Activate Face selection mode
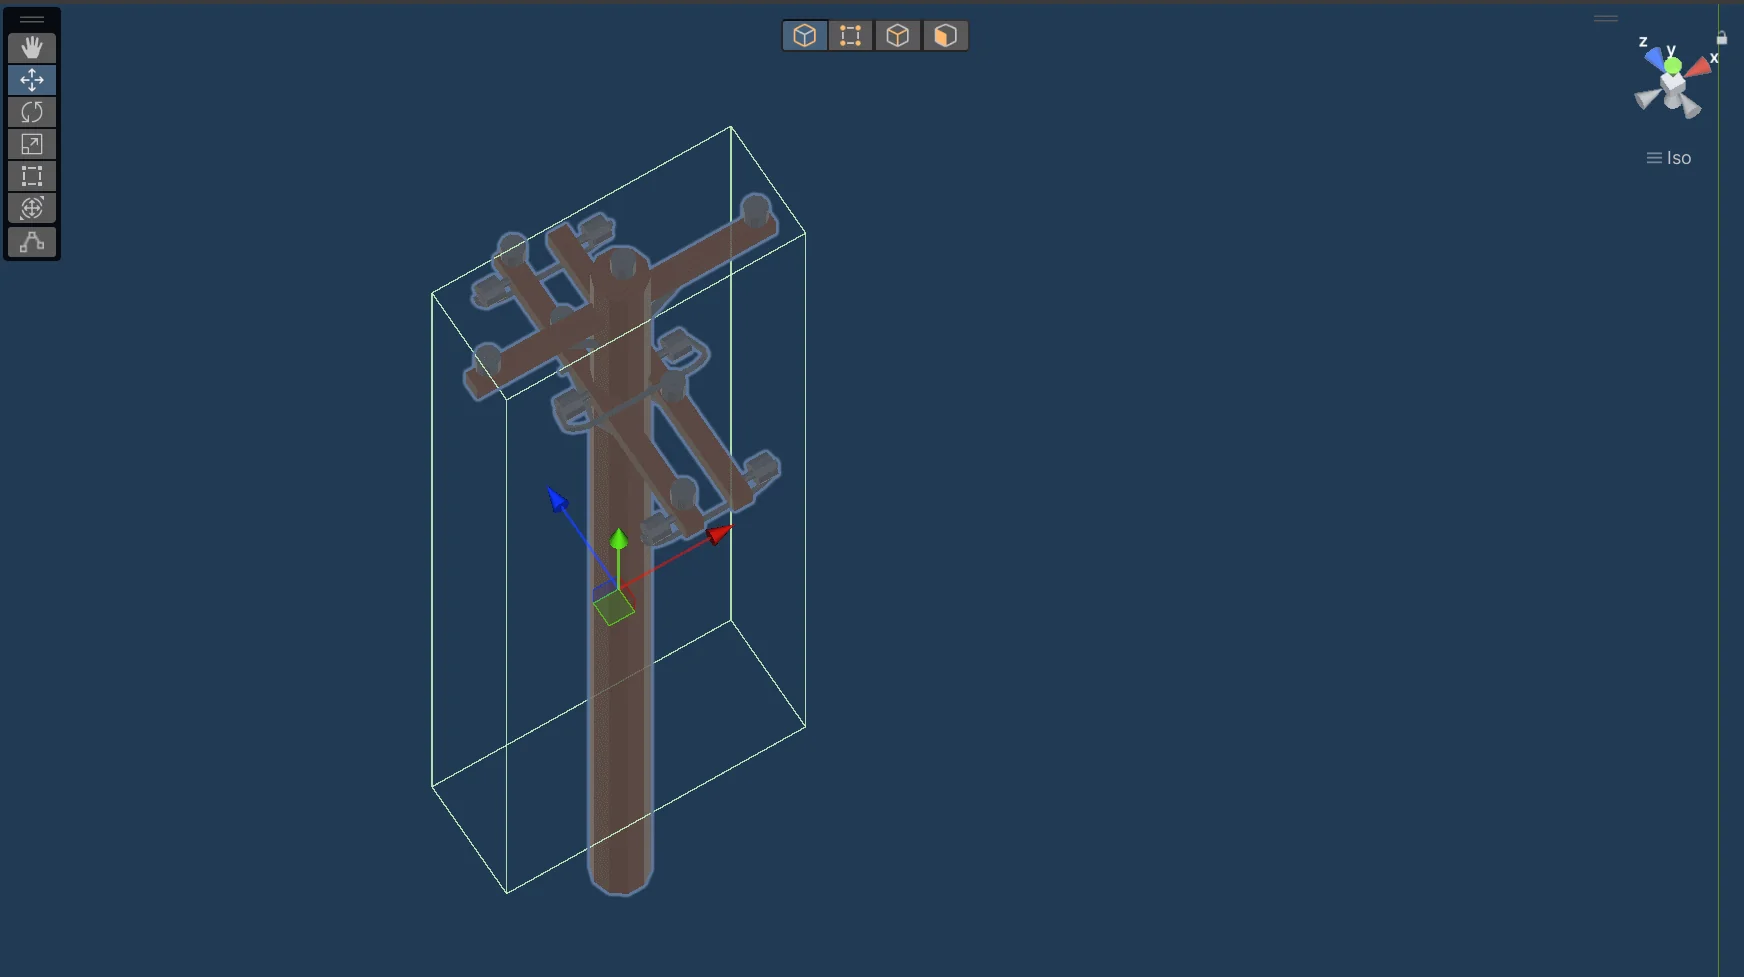Image resolution: width=1744 pixels, height=977 pixels. (944, 35)
